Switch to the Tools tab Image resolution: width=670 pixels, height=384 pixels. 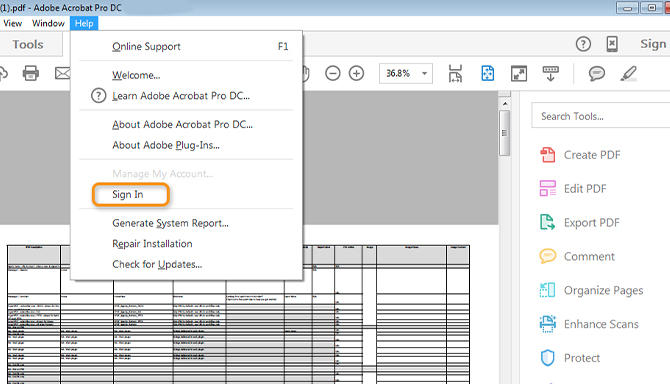[28, 44]
